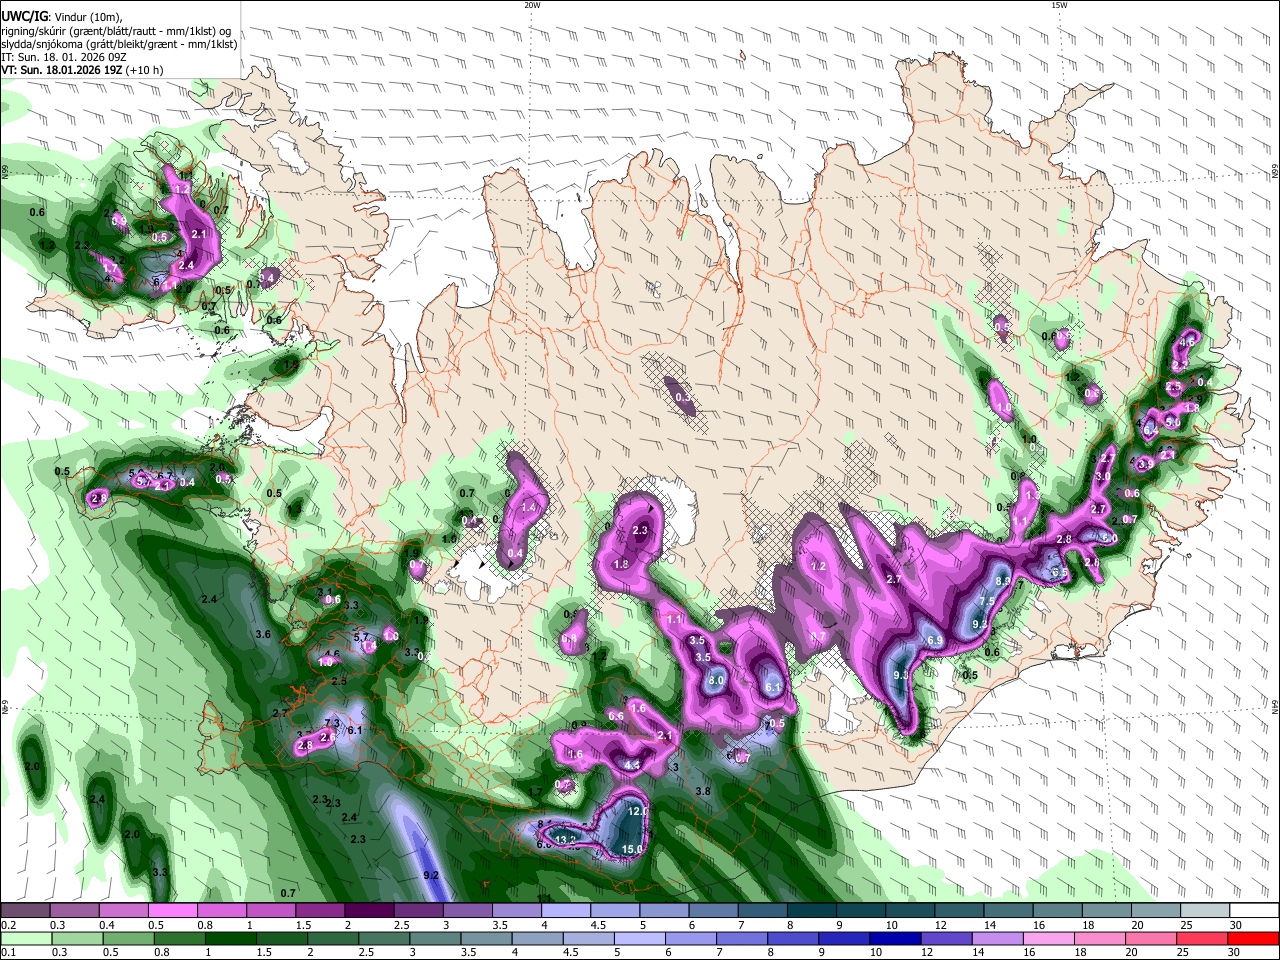Pick snow legend swatch between 0.5 and 0.8
Image resolution: width=1280 pixels, height=960 pixels.
pos(172,910)
